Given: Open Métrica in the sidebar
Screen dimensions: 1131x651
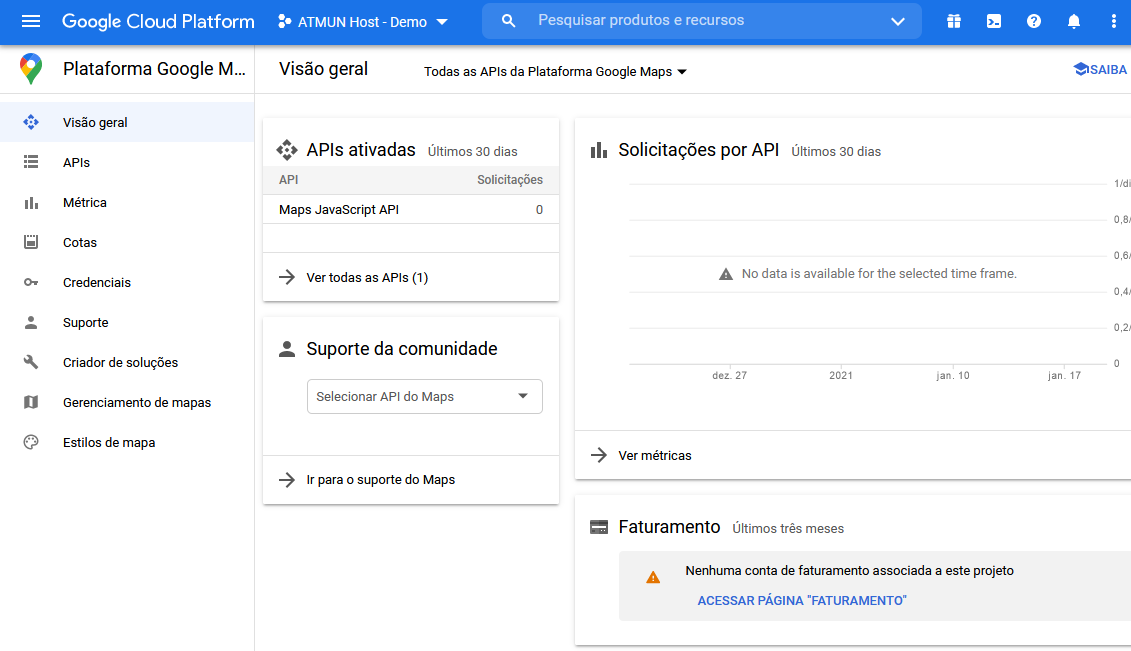Looking at the screenshot, I should pos(127,203).
